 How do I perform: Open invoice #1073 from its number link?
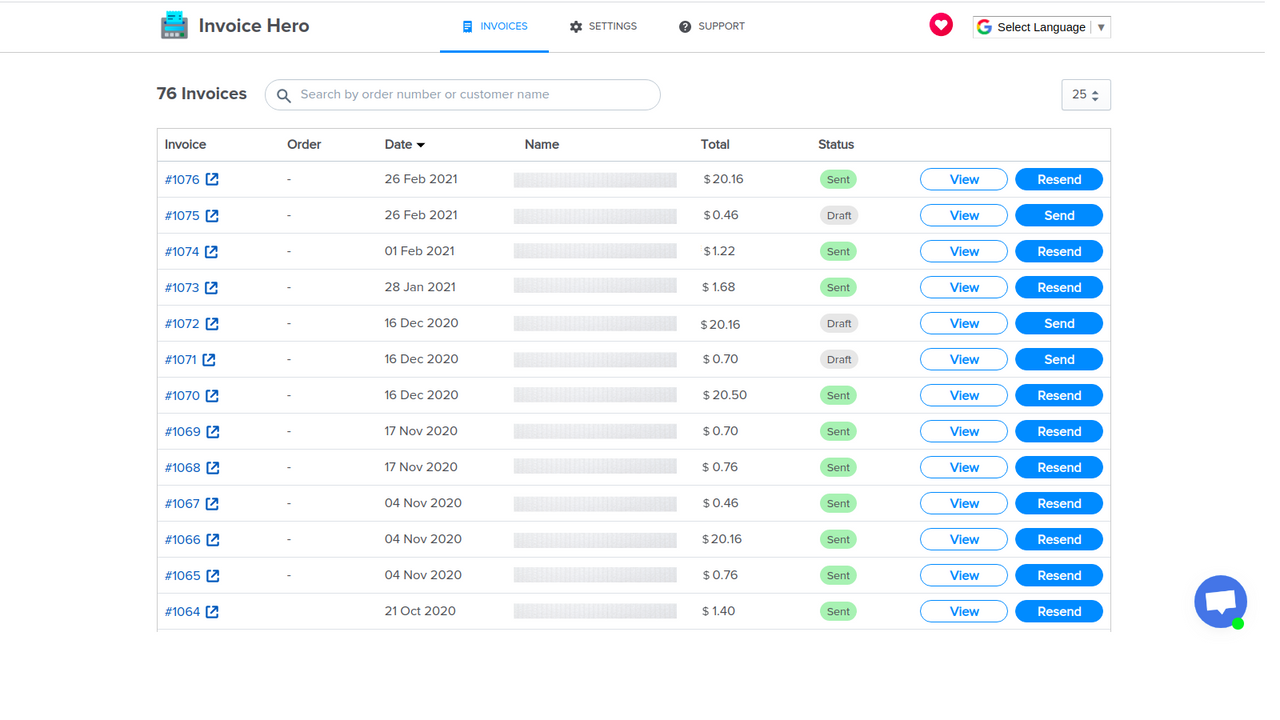click(180, 287)
